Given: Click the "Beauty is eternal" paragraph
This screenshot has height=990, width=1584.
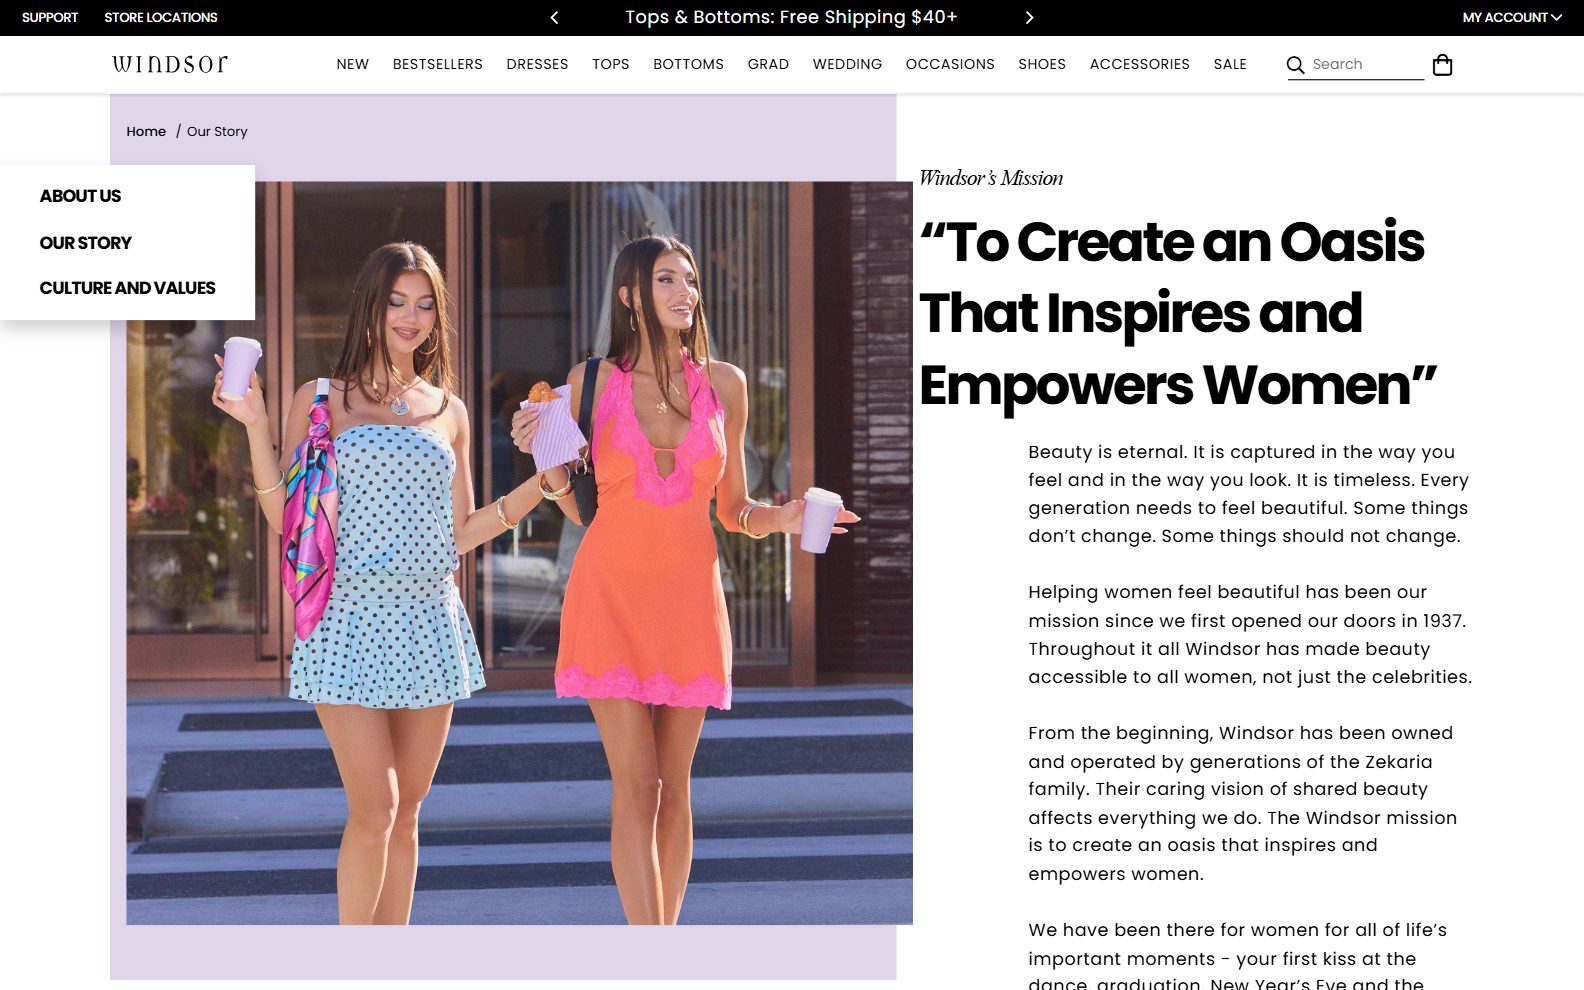Looking at the screenshot, I should click(x=1249, y=494).
